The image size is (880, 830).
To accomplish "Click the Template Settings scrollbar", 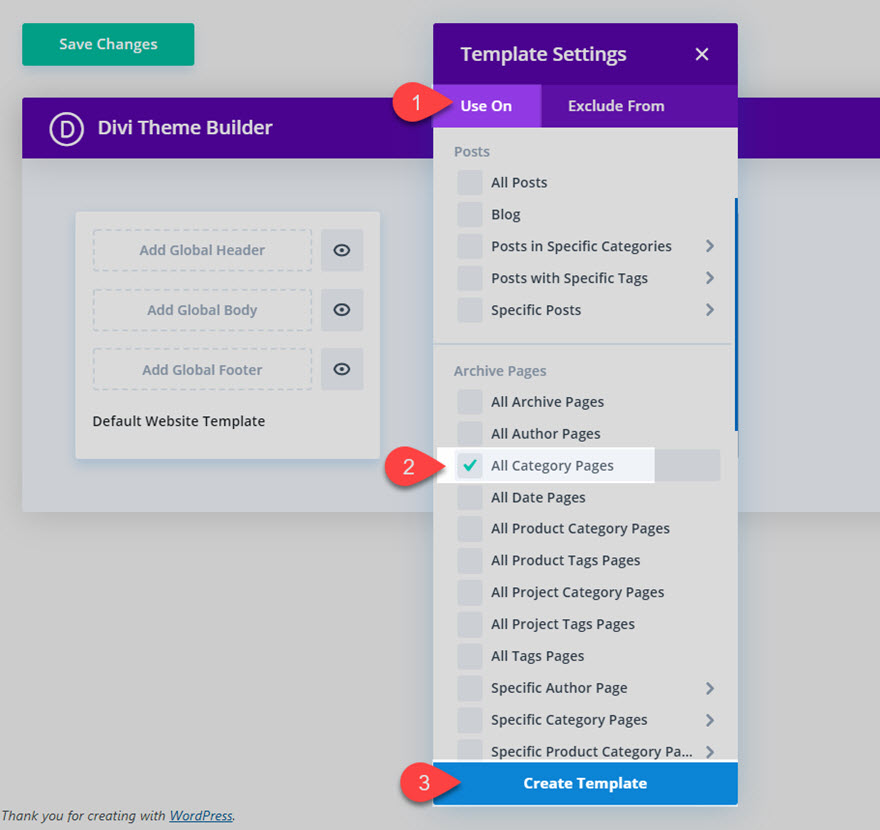I will point(736,314).
